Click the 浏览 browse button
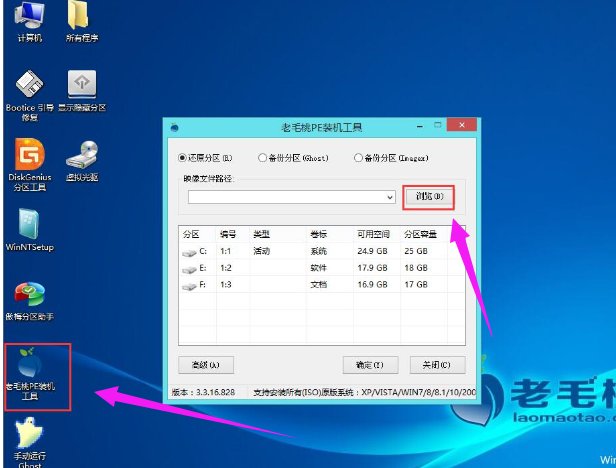Viewport: 616px width, 468px height. [428, 197]
